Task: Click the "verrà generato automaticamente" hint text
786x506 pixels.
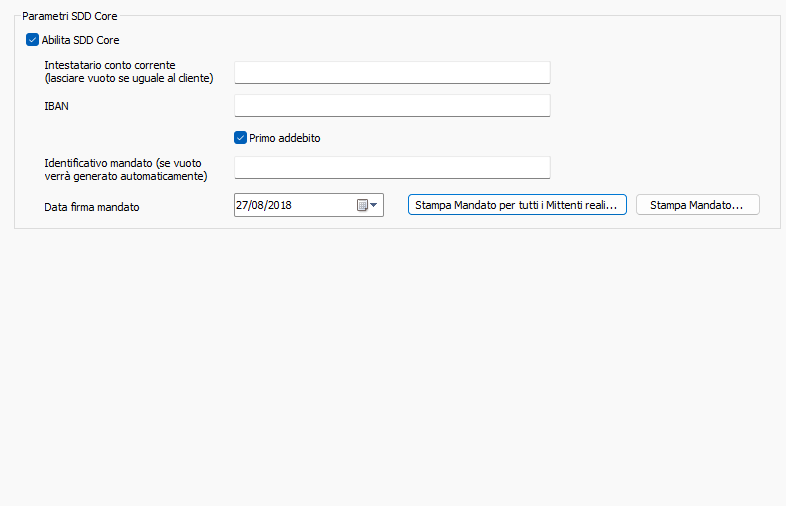Action: (x=125, y=176)
